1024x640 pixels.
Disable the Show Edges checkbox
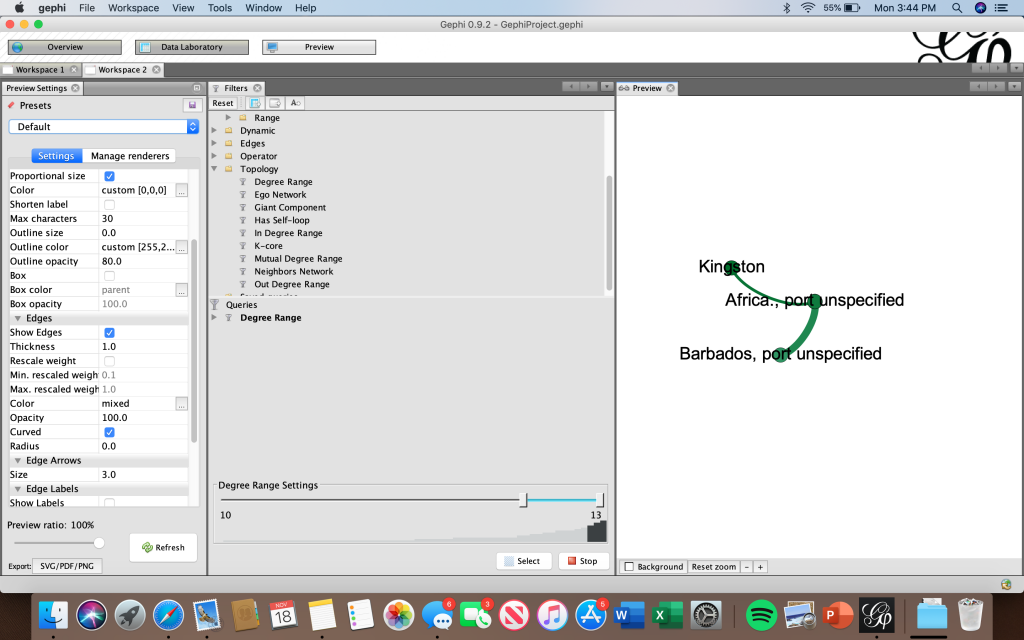pyautogui.click(x=109, y=333)
